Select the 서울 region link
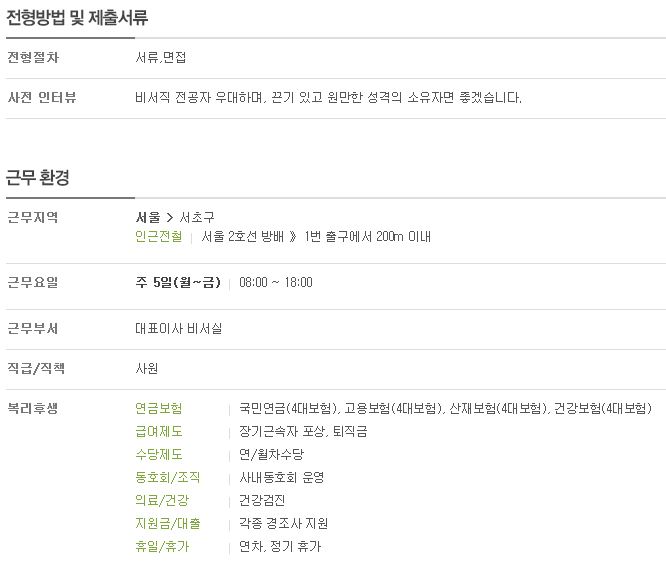The width and height of the screenshot is (666, 568). [x=148, y=218]
